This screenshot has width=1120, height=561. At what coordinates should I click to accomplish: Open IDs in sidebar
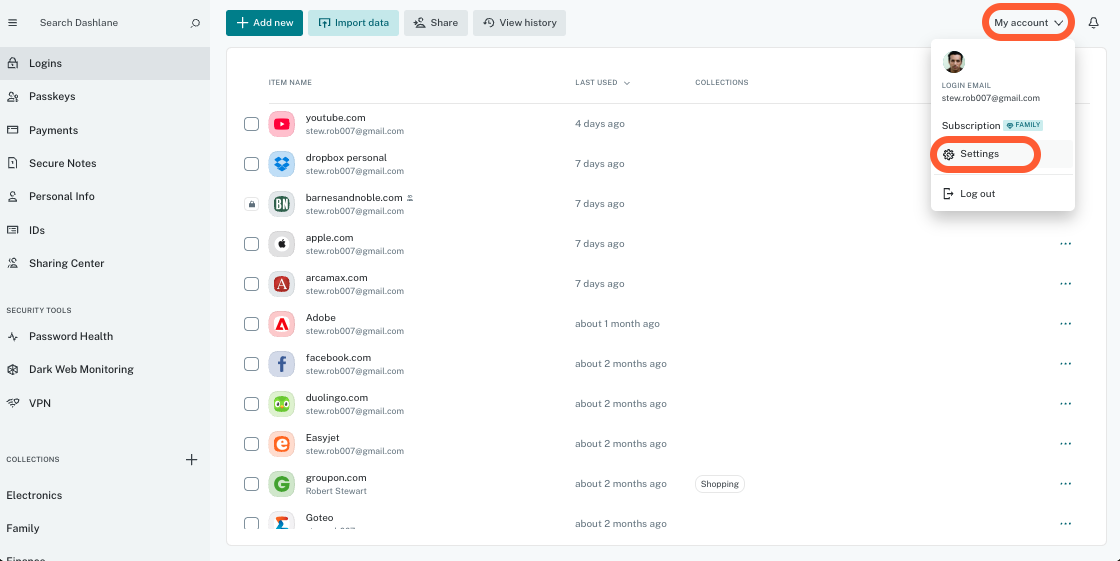pyautogui.click(x=105, y=230)
